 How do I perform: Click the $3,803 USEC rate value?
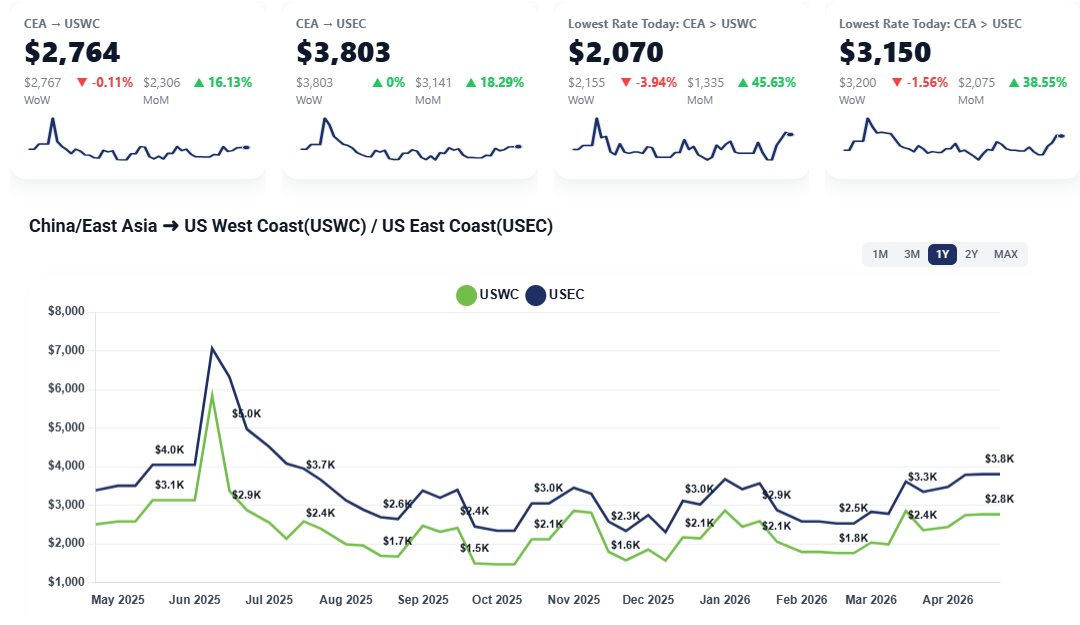pyautogui.click(x=343, y=52)
